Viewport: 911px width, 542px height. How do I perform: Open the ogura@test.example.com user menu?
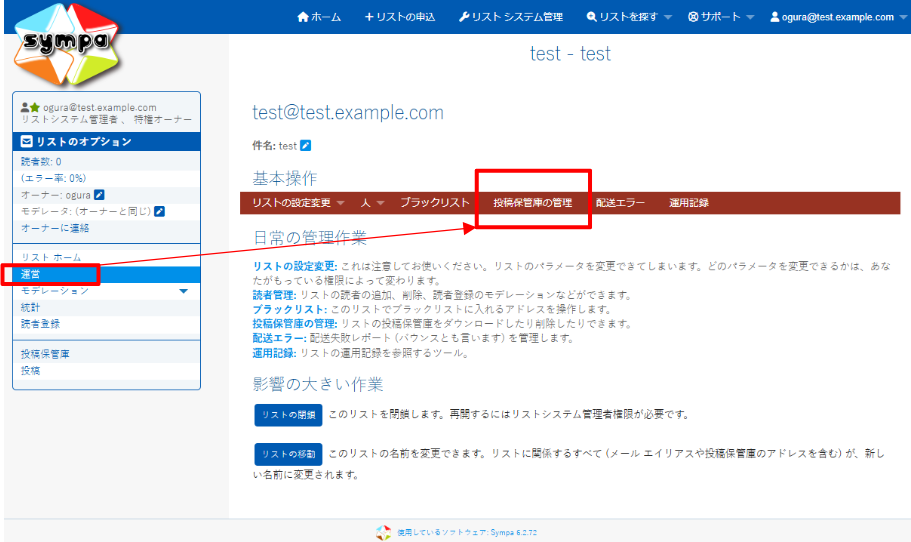(x=838, y=17)
